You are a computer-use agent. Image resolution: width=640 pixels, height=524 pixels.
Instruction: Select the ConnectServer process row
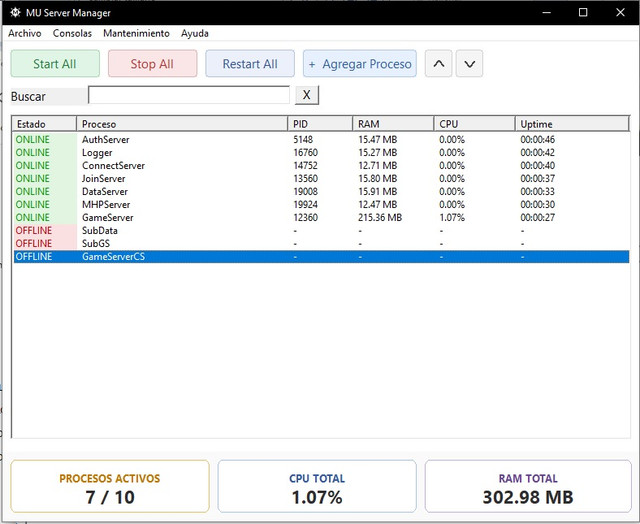pos(321,166)
